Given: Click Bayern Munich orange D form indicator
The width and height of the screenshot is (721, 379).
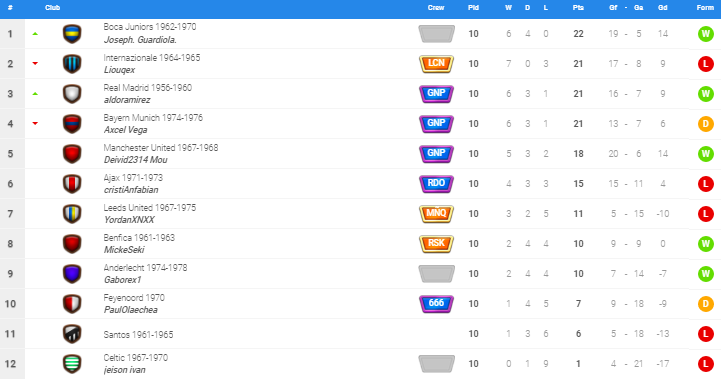Looking at the screenshot, I should [705, 124].
